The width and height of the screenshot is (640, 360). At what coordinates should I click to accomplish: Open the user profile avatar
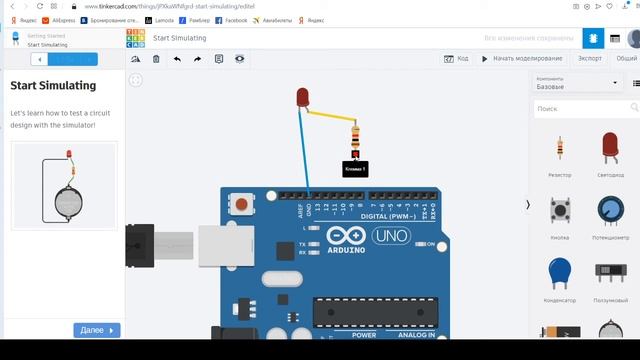coord(634,39)
